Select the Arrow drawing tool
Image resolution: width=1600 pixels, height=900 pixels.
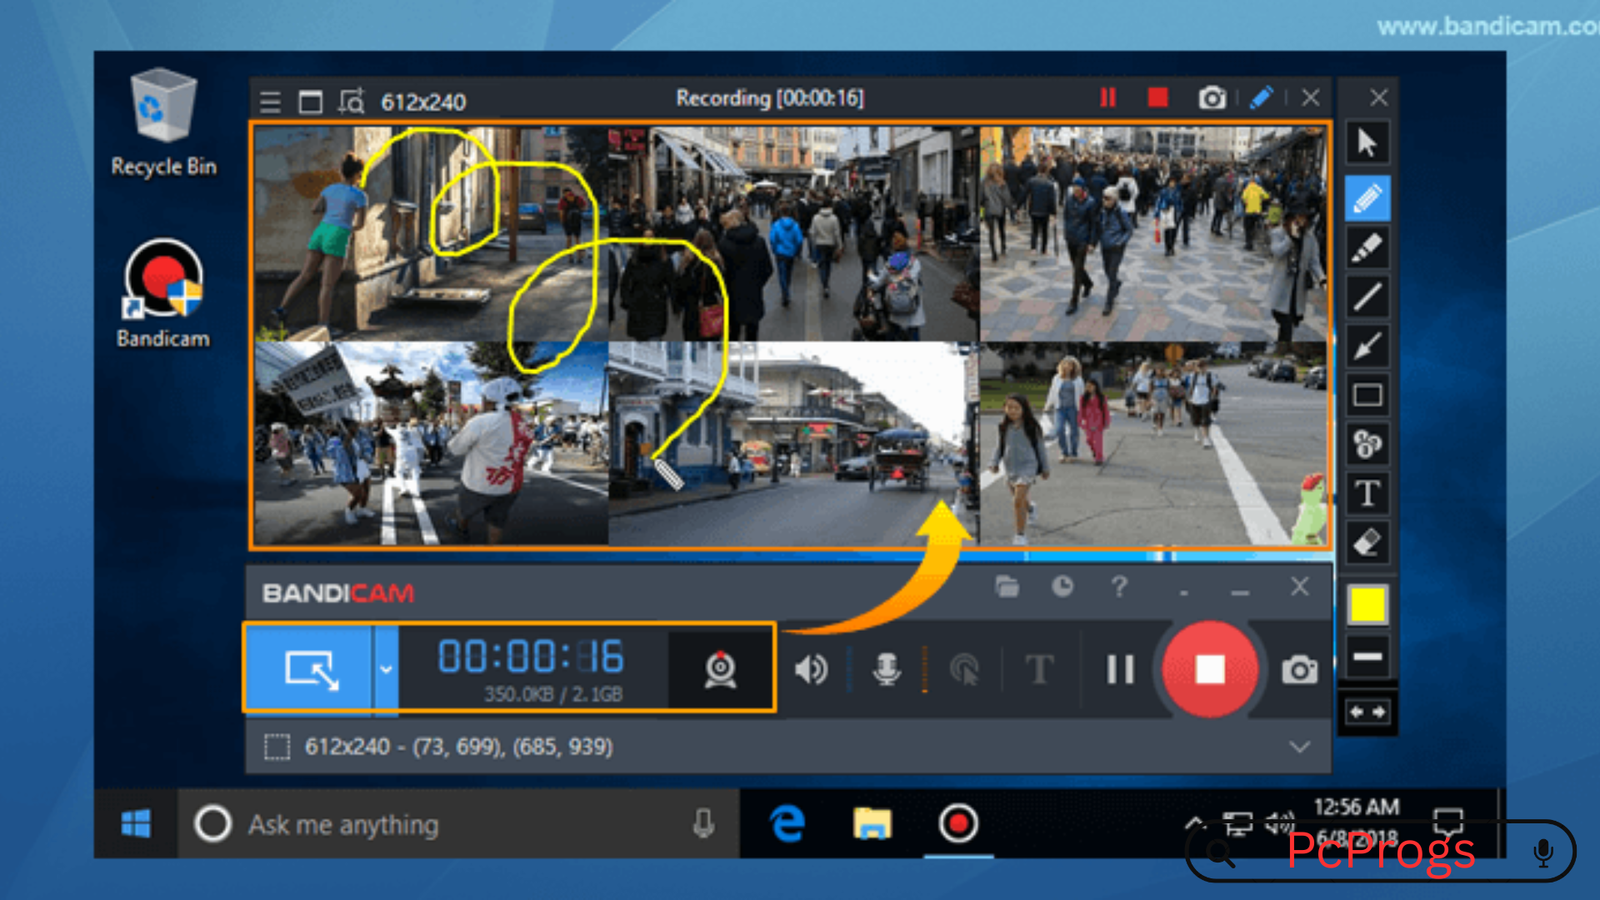1367,346
